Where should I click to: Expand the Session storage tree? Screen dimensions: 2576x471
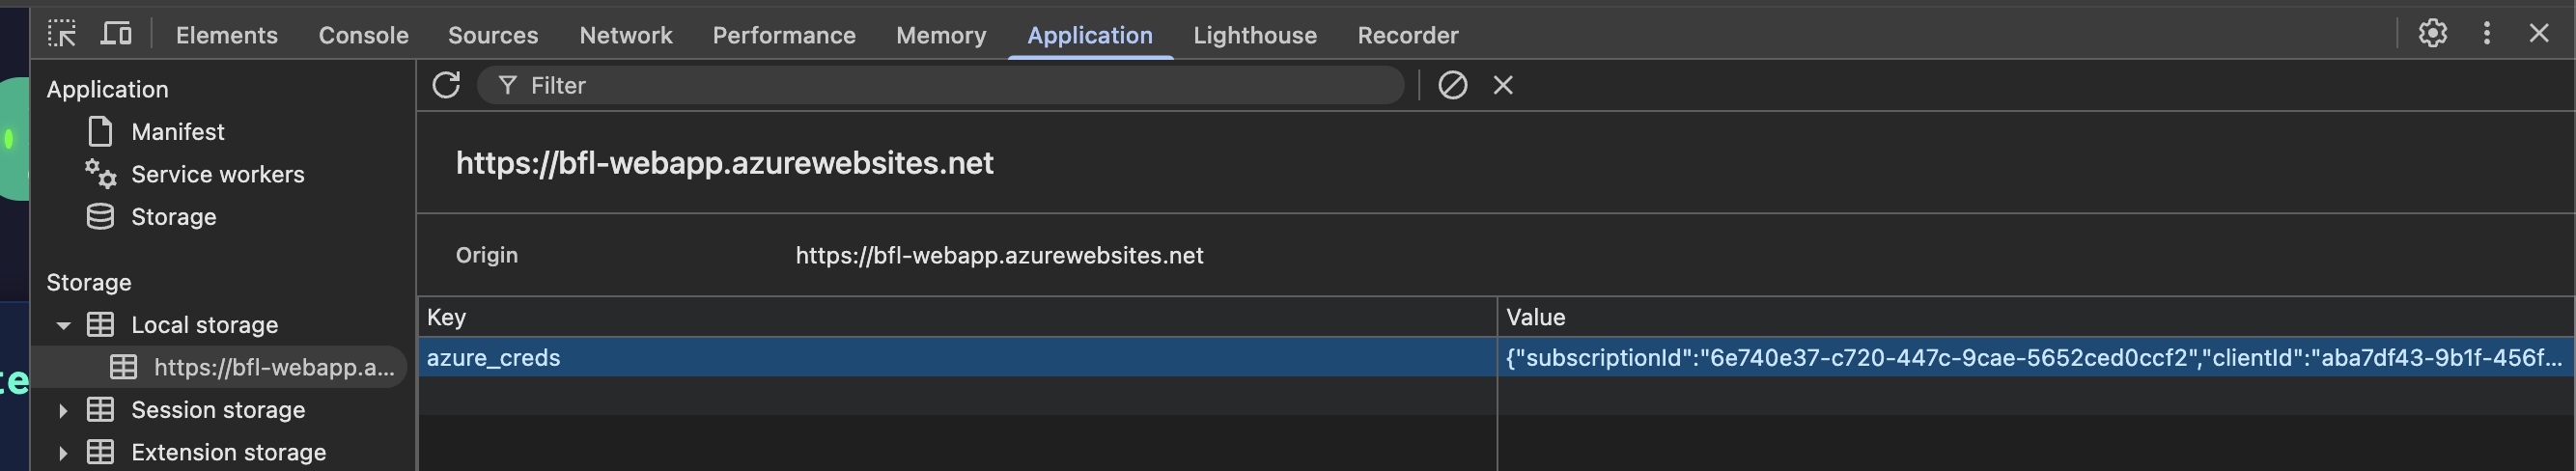[x=63, y=410]
